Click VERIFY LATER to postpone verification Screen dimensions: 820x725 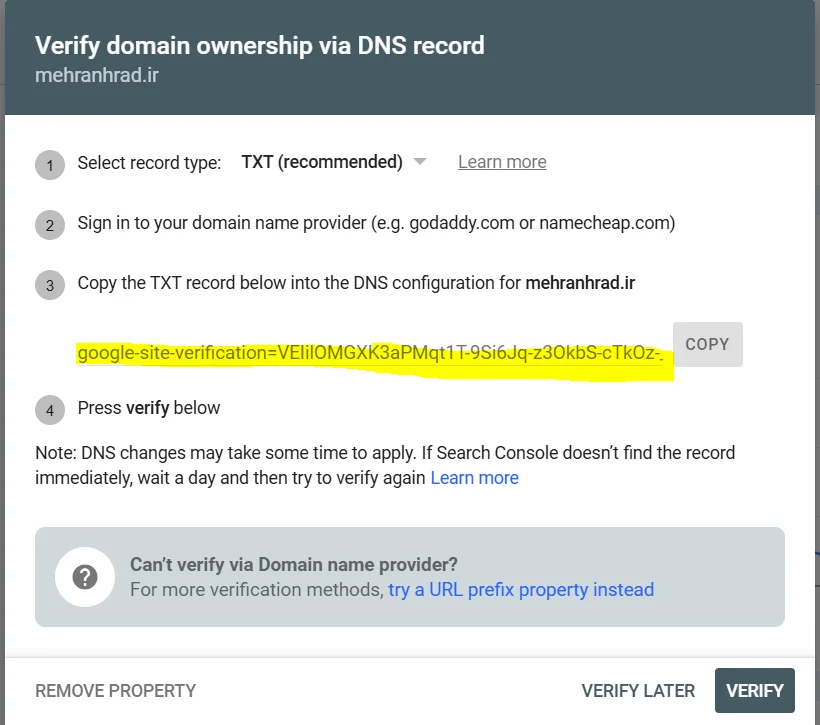click(x=638, y=690)
